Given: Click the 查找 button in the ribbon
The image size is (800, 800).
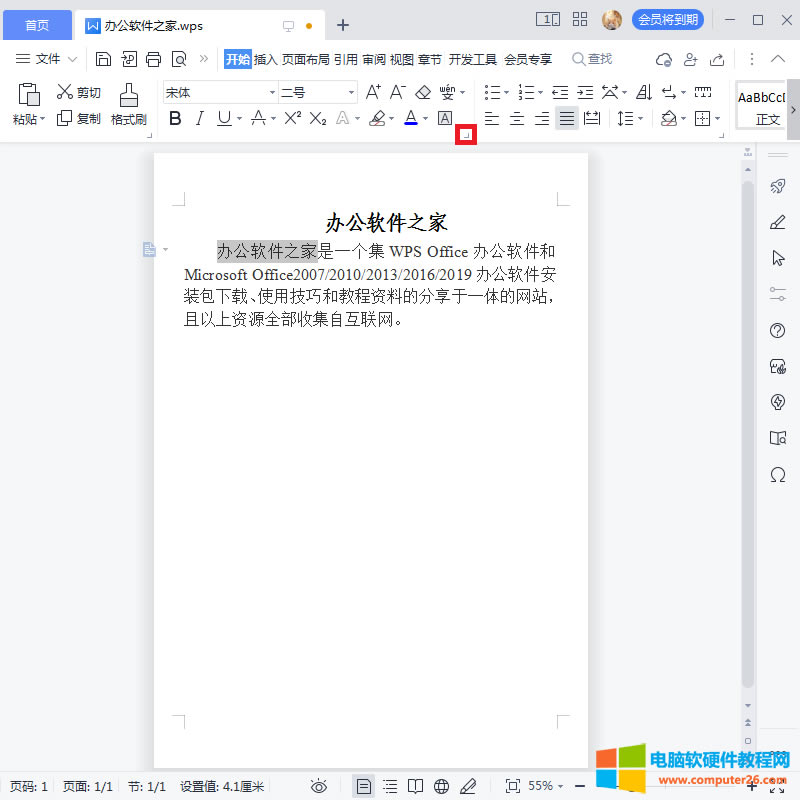Looking at the screenshot, I should coord(592,59).
